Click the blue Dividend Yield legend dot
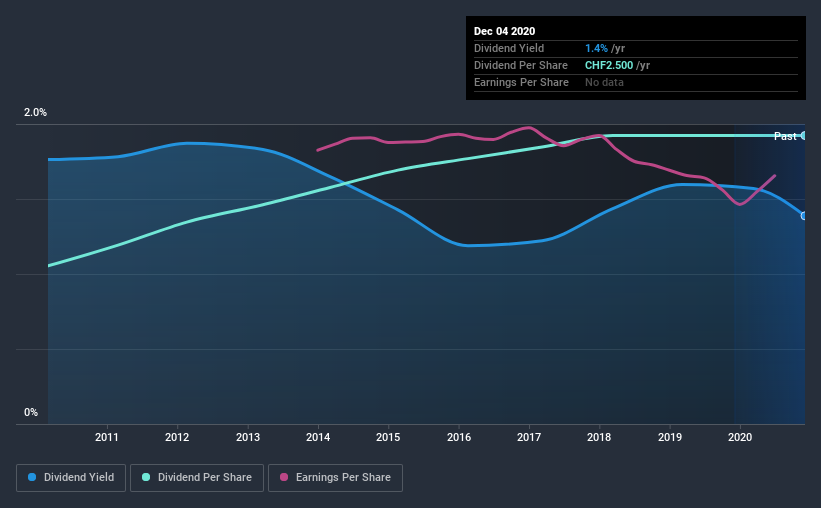 32,477
